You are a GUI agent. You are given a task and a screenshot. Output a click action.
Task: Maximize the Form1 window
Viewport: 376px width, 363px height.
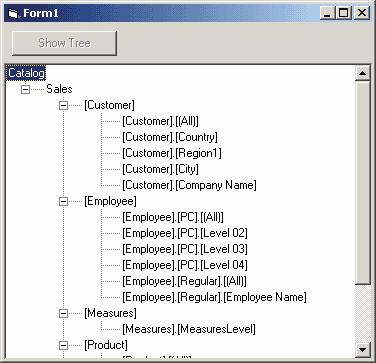(343, 13)
